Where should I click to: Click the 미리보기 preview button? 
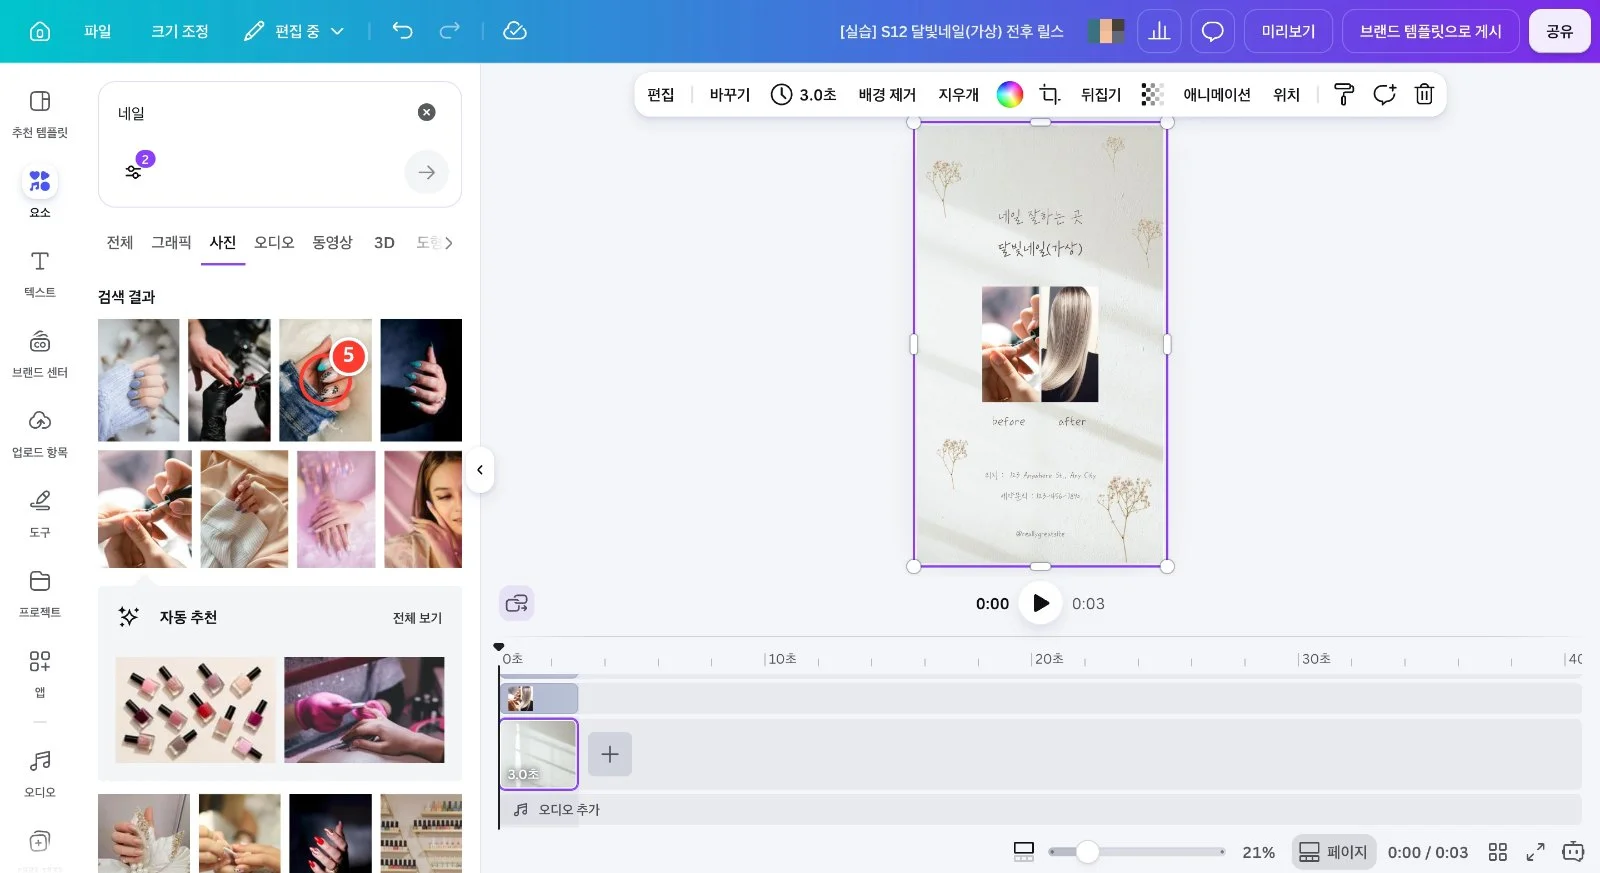1288,31
